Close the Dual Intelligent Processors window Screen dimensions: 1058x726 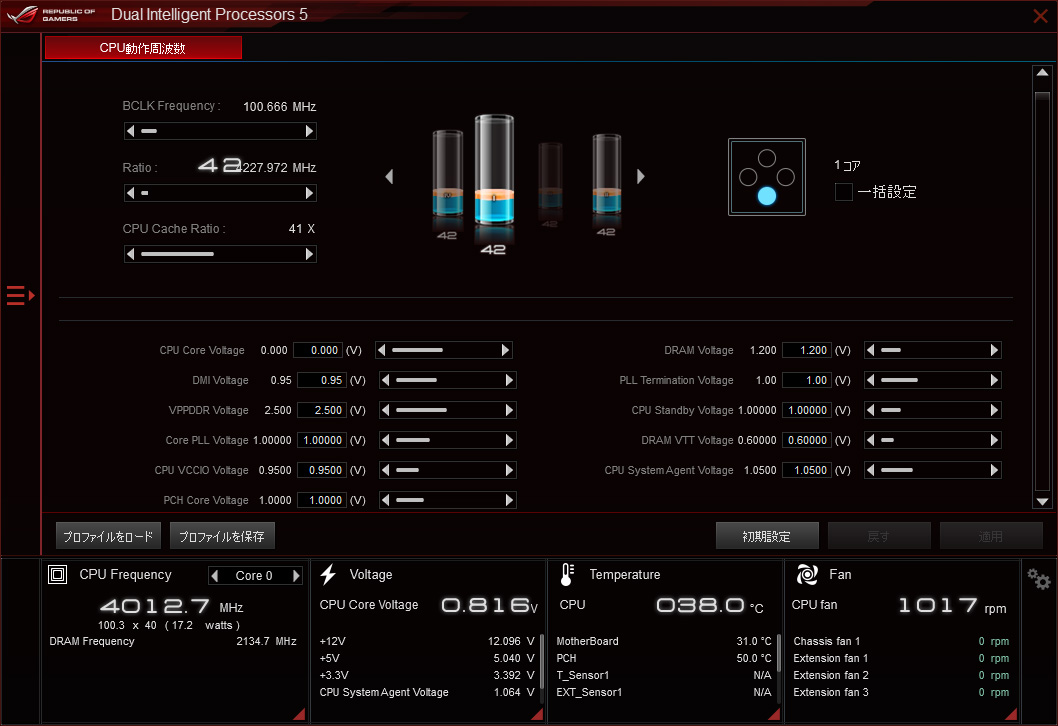[1040, 16]
